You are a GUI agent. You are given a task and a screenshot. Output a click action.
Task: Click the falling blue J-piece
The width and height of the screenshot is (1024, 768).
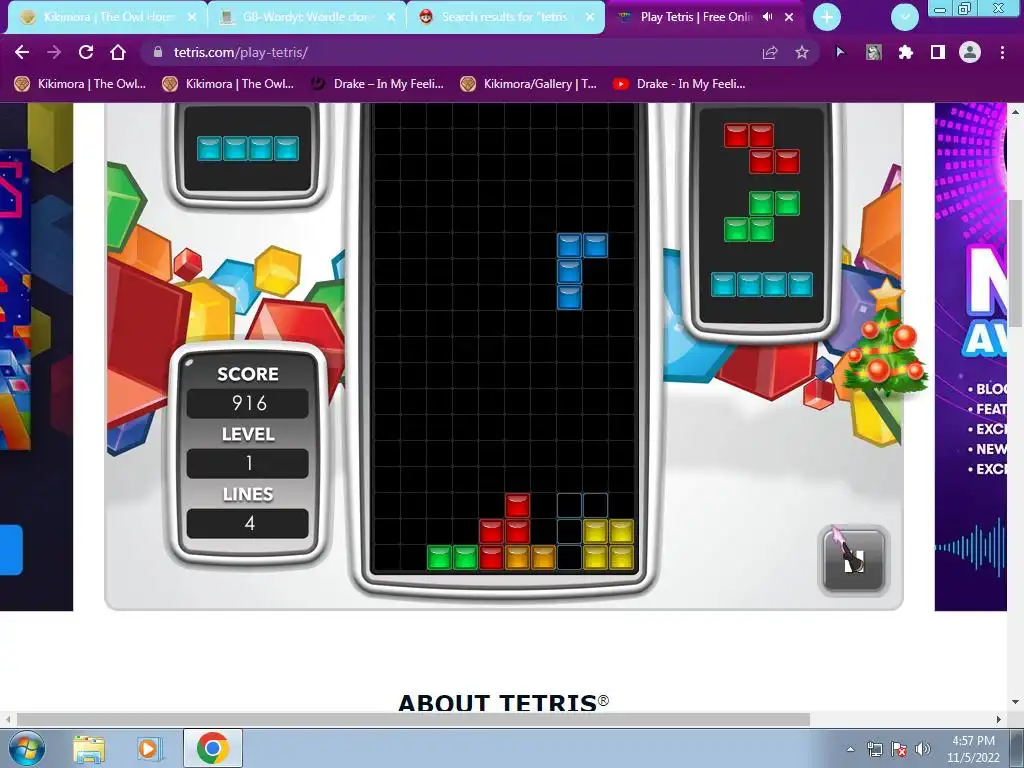tap(569, 271)
